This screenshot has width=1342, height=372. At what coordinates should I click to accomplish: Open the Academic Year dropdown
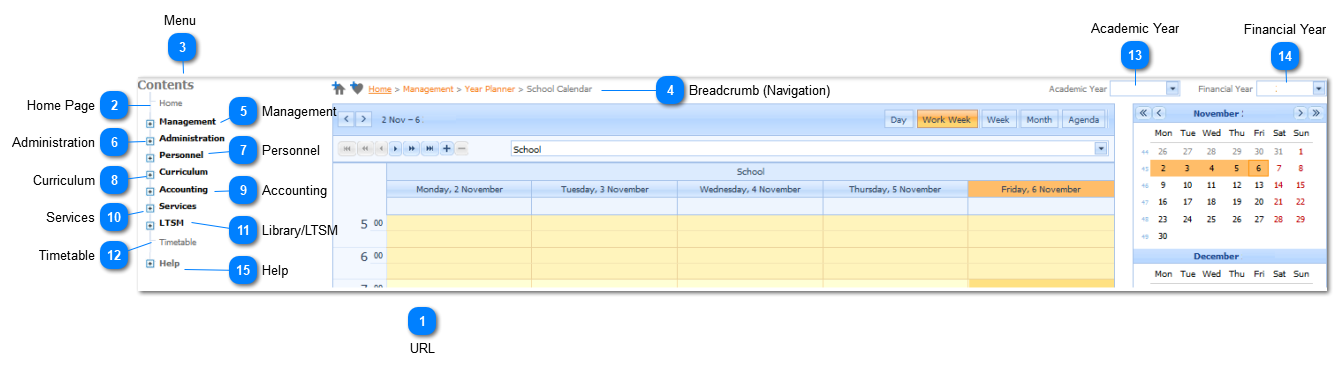pos(1174,89)
